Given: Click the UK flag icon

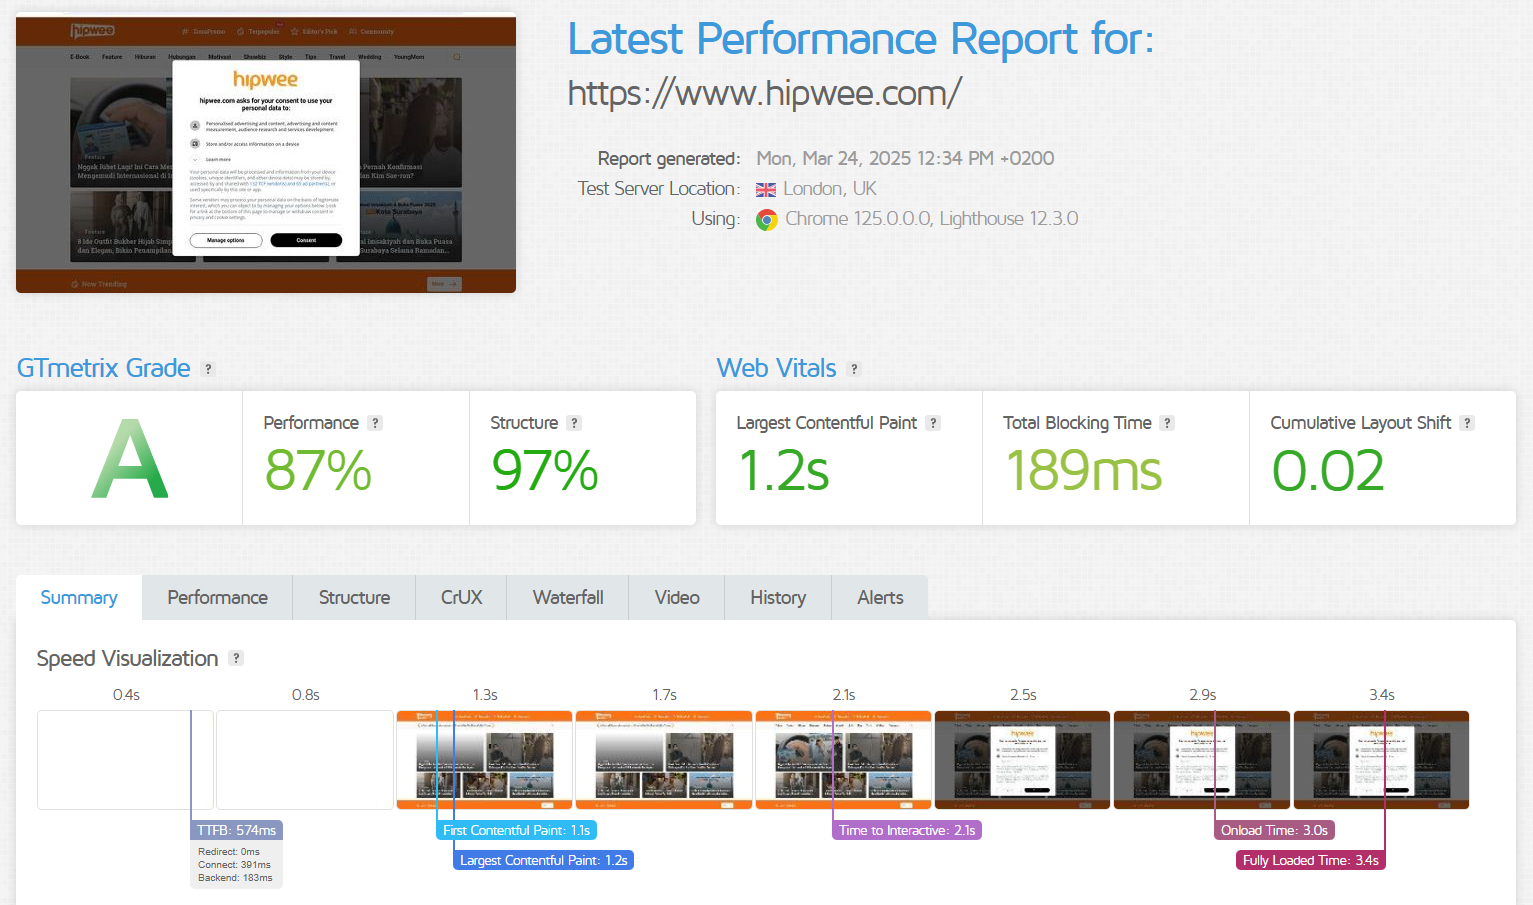Looking at the screenshot, I should tap(766, 190).
